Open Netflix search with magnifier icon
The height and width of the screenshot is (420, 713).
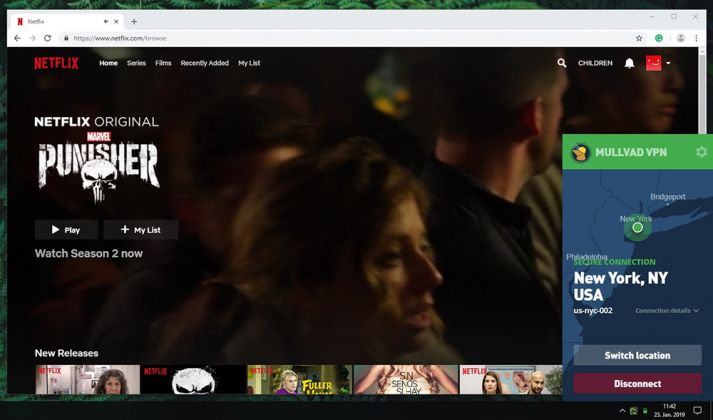tap(562, 63)
